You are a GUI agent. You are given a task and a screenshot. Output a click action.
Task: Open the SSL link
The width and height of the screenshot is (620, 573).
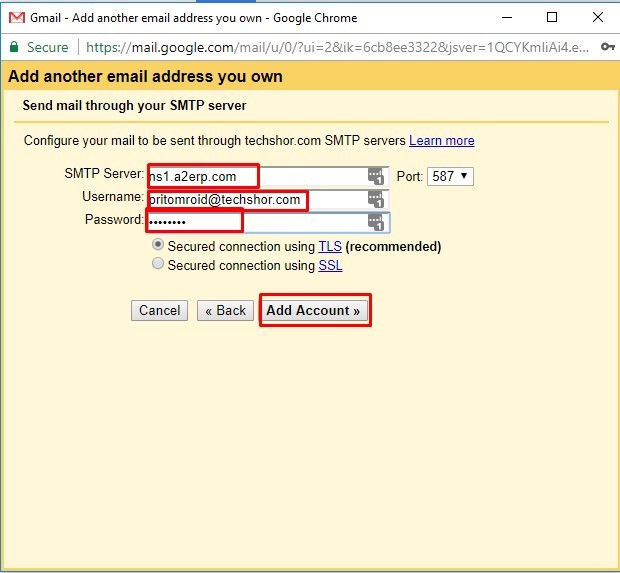(330, 265)
